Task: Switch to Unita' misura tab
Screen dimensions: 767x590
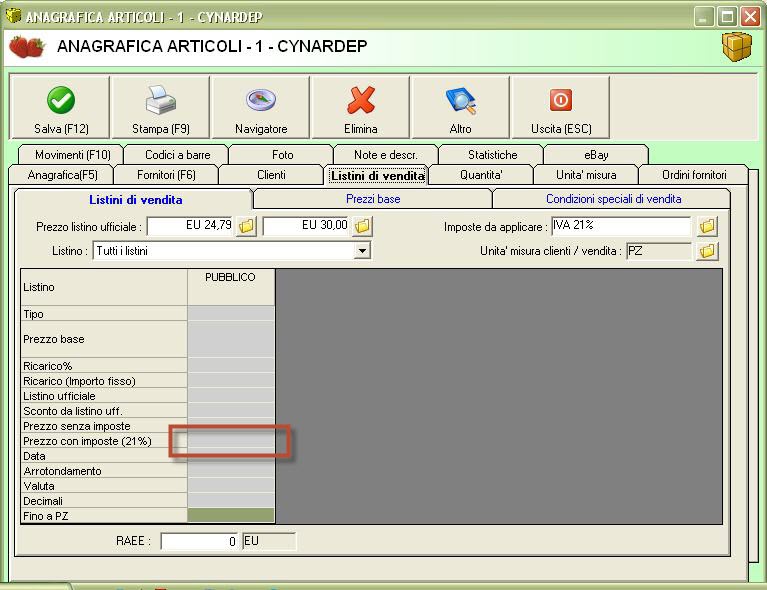Action: click(x=586, y=175)
